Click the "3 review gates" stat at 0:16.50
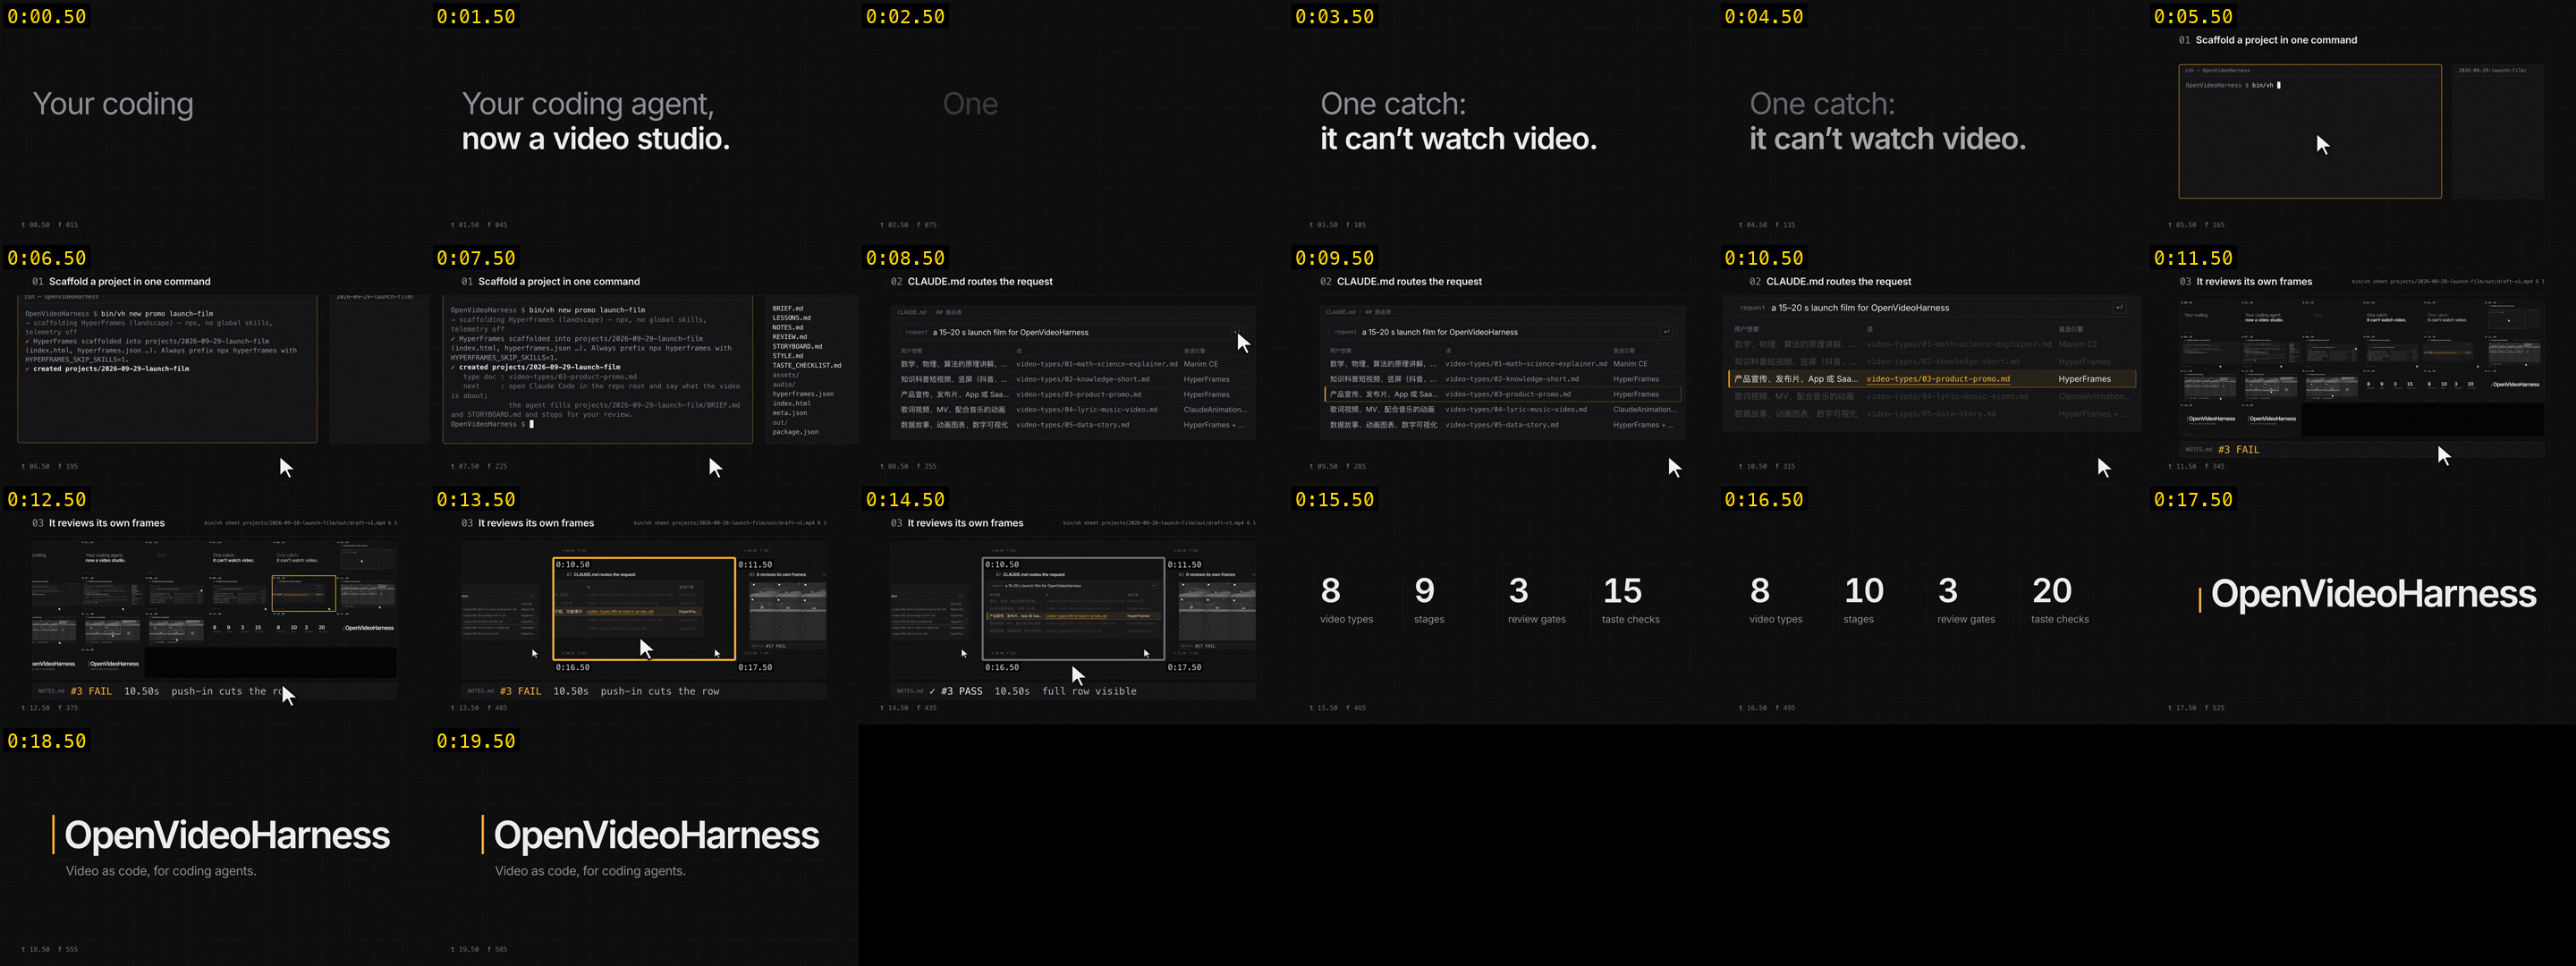This screenshot has height=966, width=2576. pyautogui.click(x=1965, y=600)
